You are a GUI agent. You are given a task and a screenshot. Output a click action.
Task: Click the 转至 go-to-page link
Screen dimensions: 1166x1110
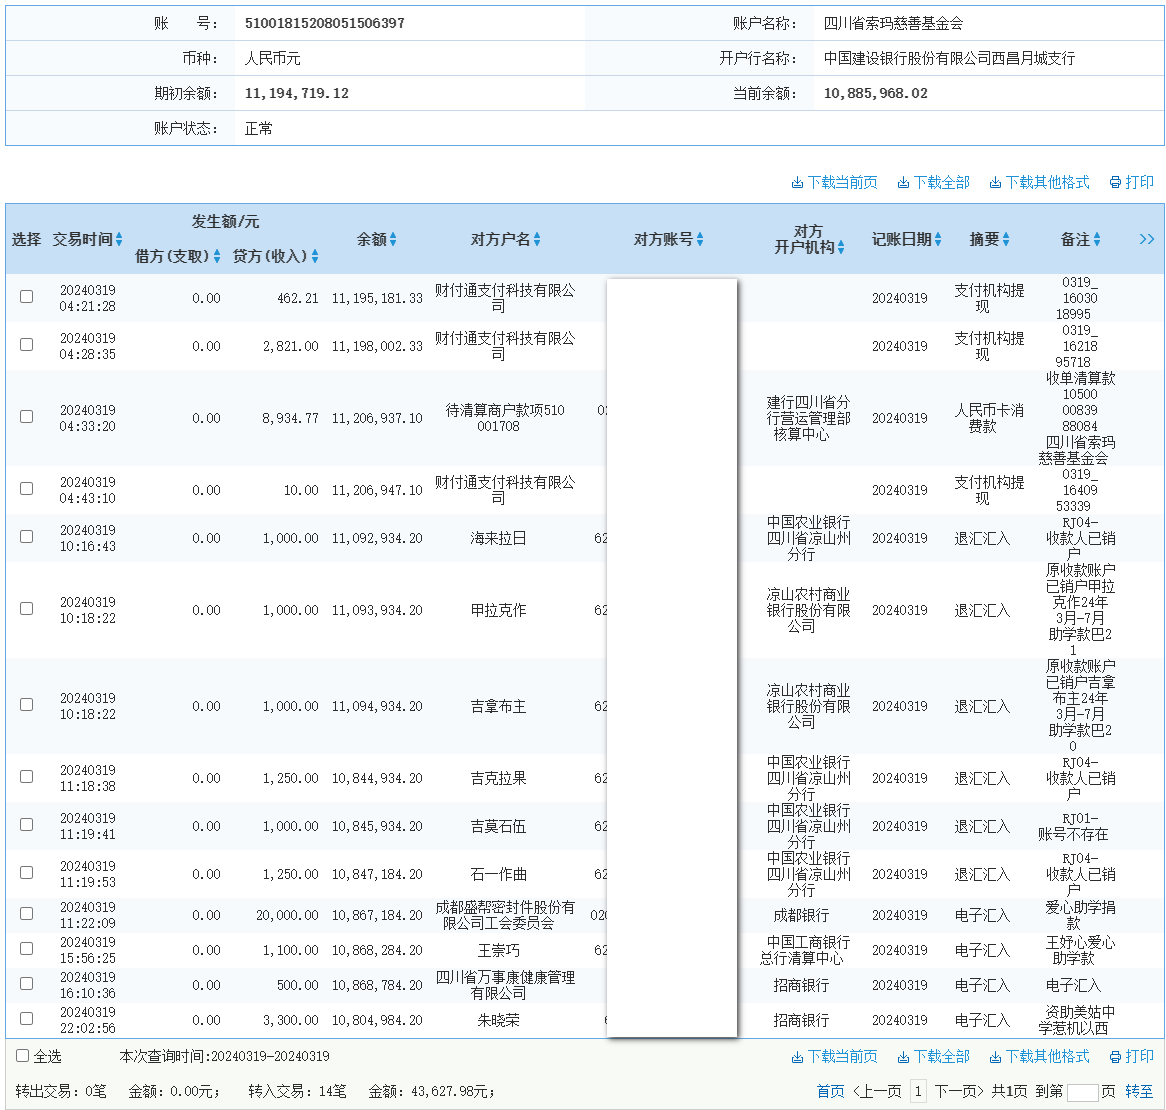click(1139, 1091)
